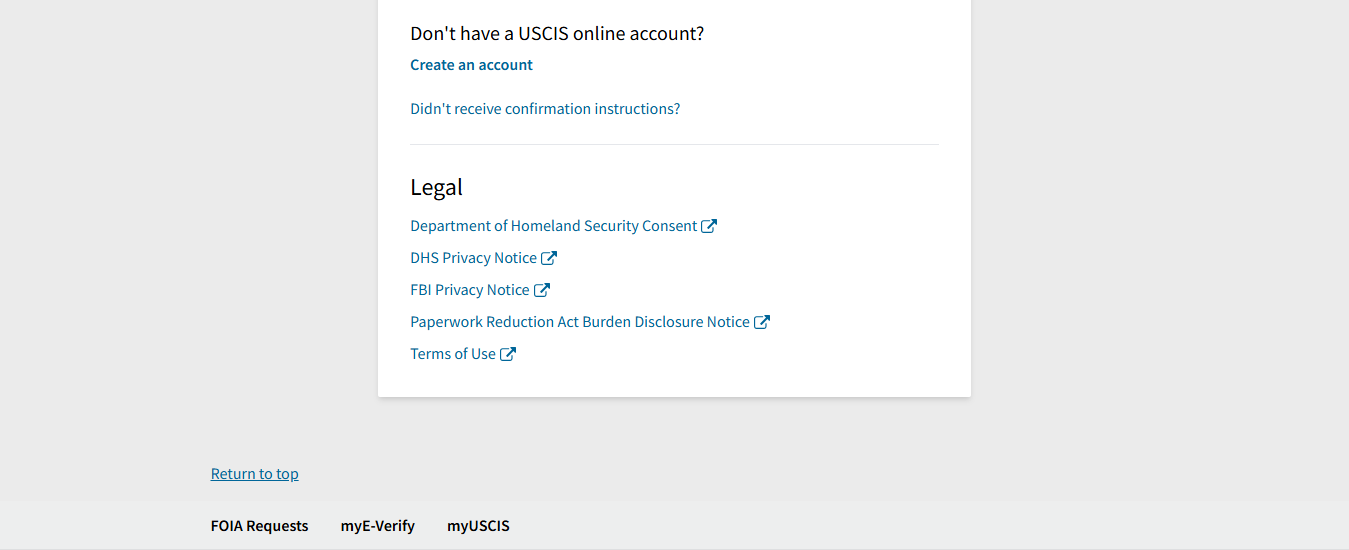The image size is (1349, 550).
Task: Open myUSCIS from the footer navigation
Action: coord(478,526)
